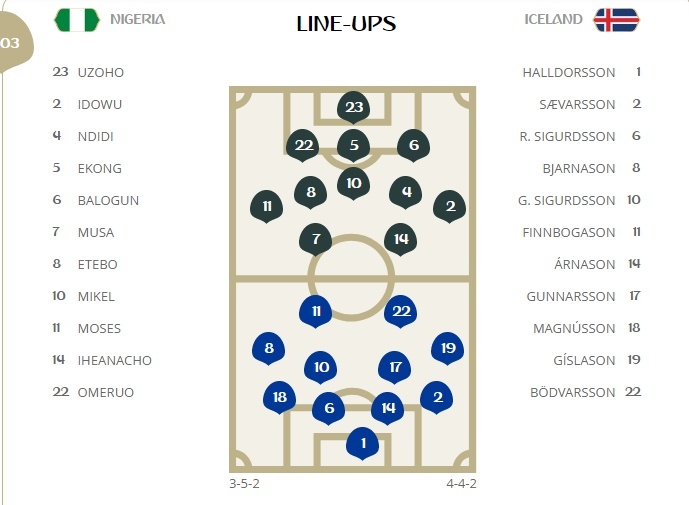Viewport: 689px width, 505px height.
Task: Click Nigeria player marker number 7
Action: 315,239
